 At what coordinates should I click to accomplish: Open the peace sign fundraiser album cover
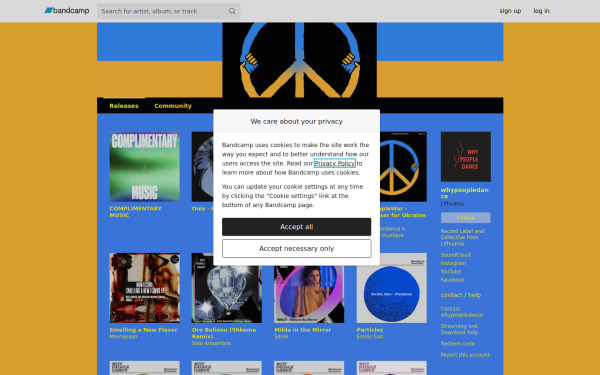tap(403, 166)
